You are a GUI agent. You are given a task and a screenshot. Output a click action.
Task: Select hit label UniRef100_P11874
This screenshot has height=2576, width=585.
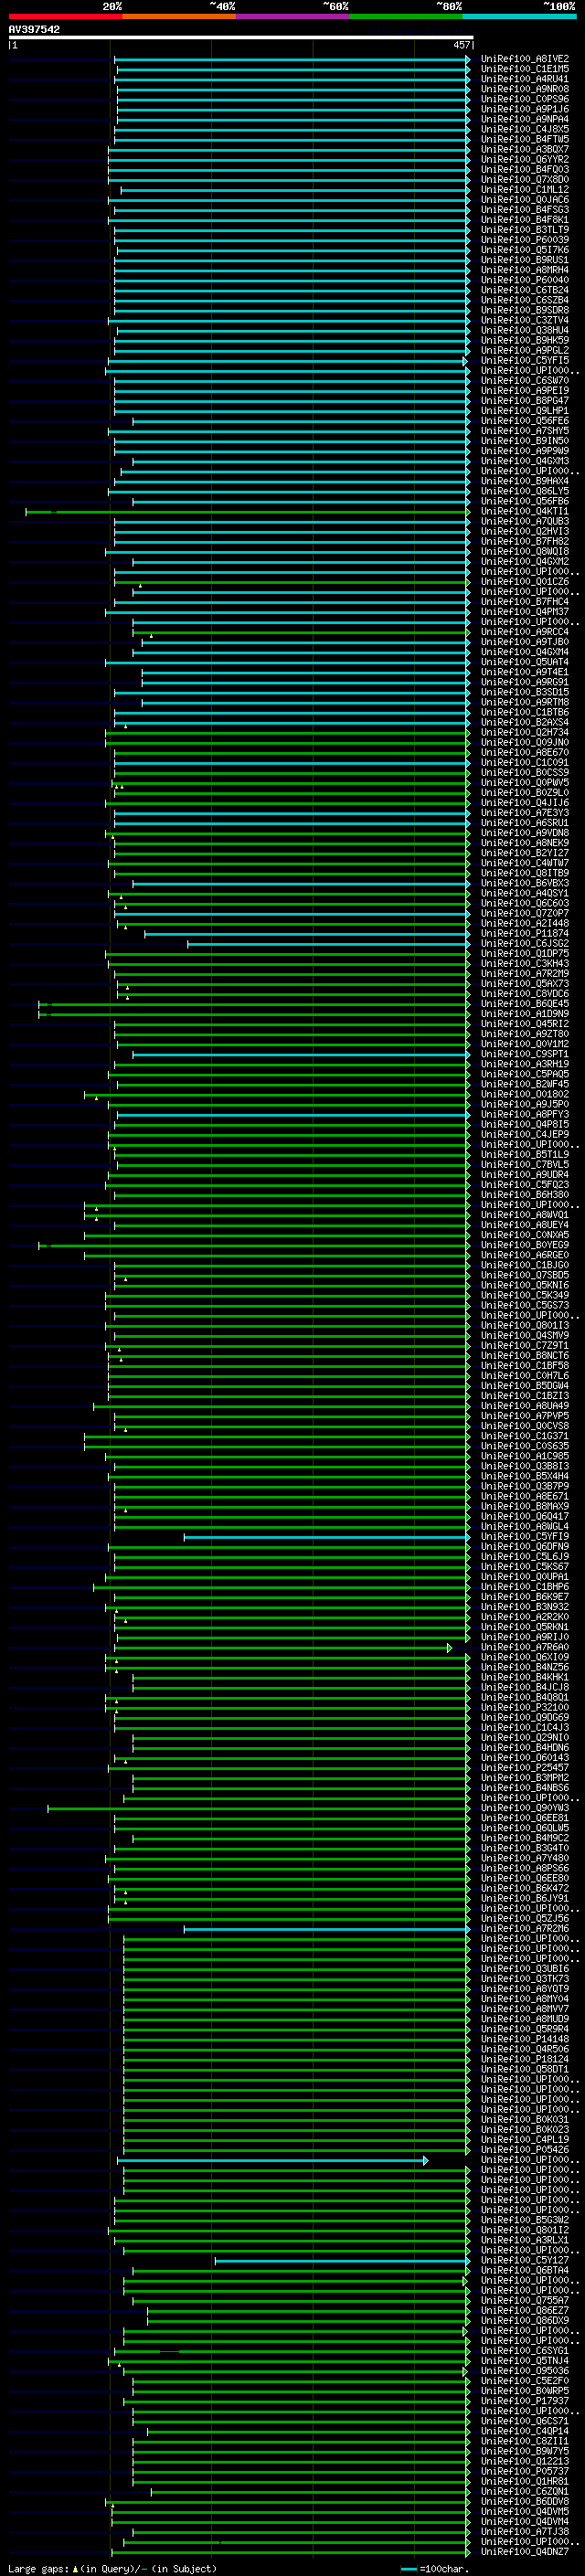pos(525,933)
